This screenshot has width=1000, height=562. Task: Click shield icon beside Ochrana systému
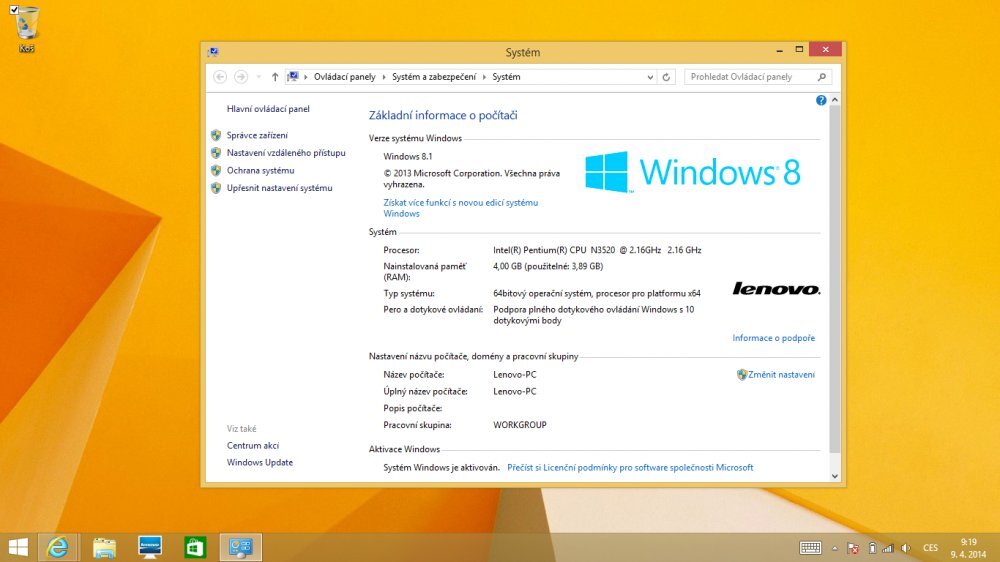click(x=216, y=170)
